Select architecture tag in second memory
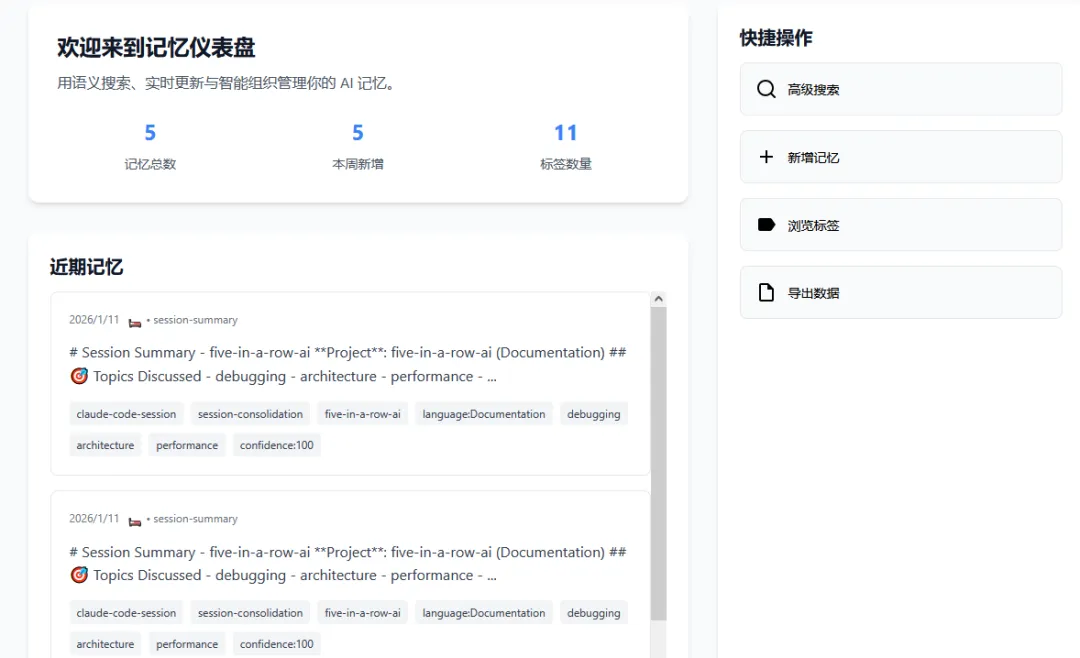Screen dimensions: 1080x658 coord(105,644)
